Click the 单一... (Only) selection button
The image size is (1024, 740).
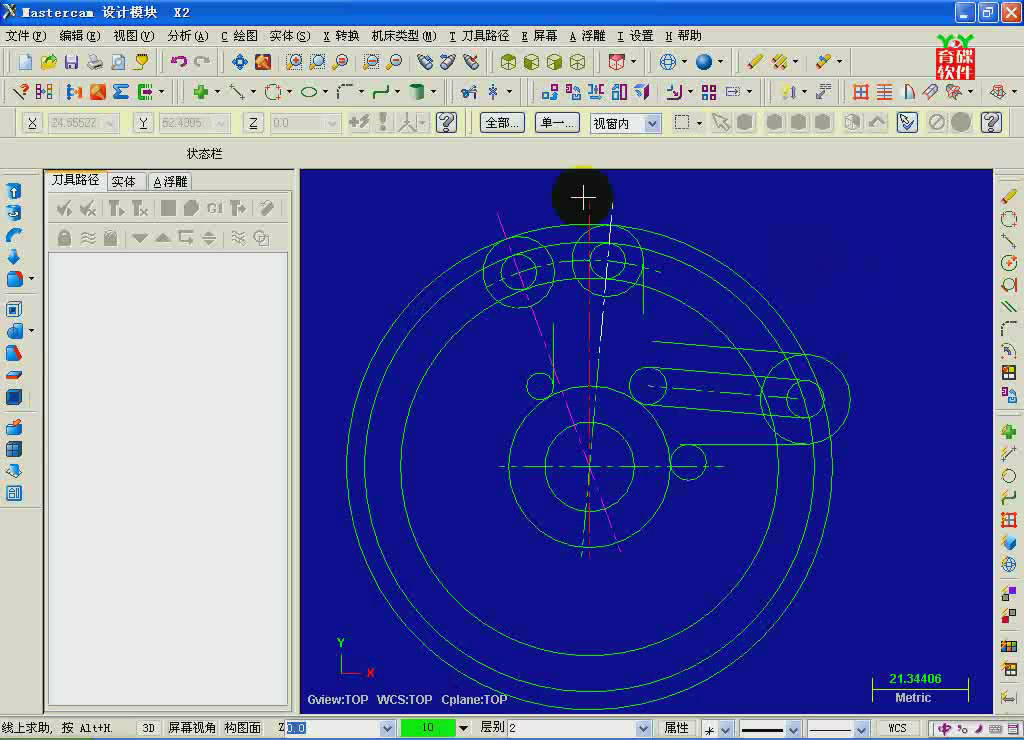[x=557, y=123]
